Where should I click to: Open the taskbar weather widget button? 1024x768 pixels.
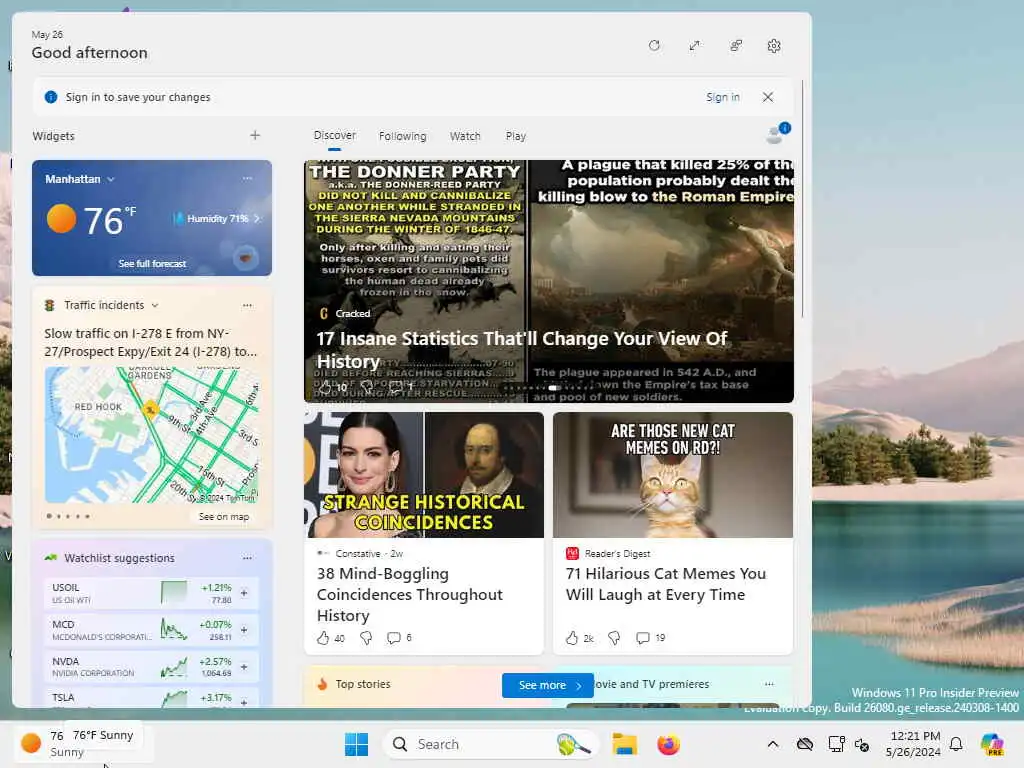pos(83,744)
